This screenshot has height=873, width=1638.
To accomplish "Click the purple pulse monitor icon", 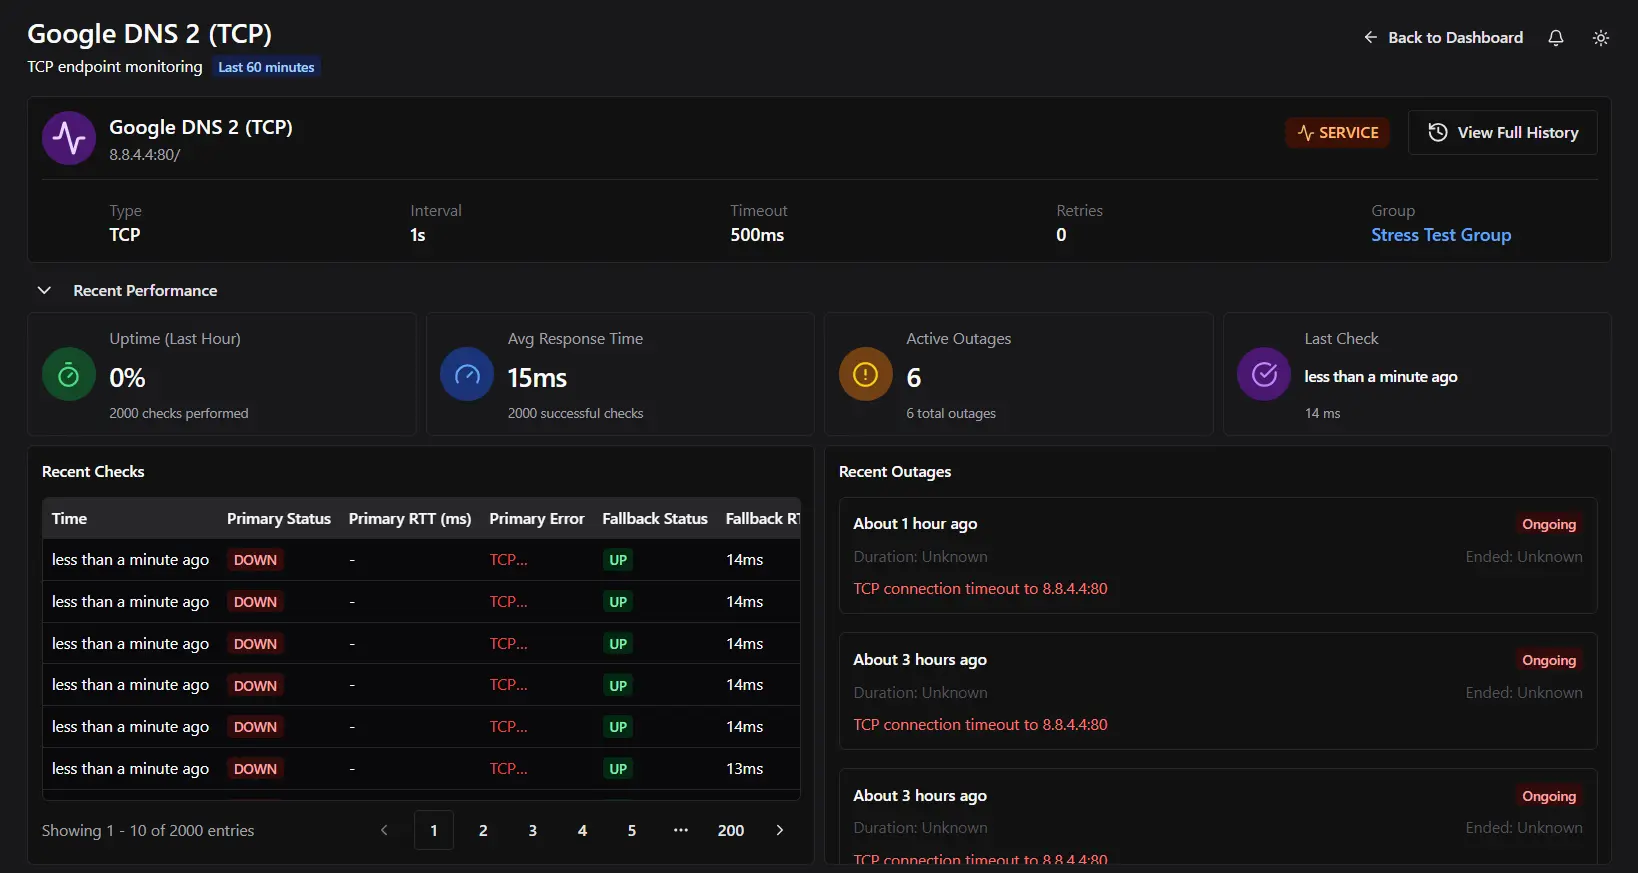I will (x=69, y=138).
